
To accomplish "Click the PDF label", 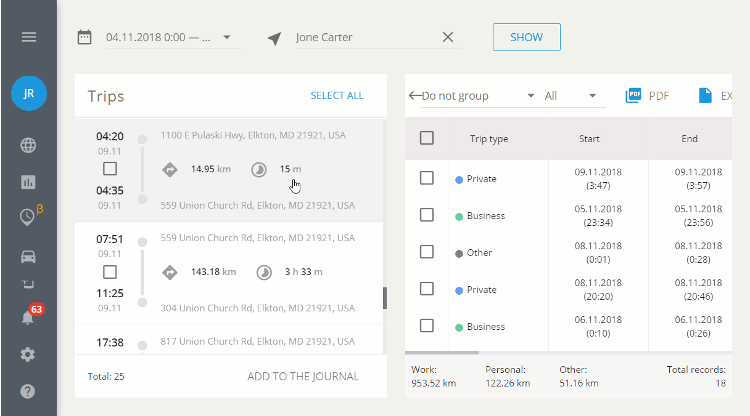I will pyautogui.click(x=659, y=96).
